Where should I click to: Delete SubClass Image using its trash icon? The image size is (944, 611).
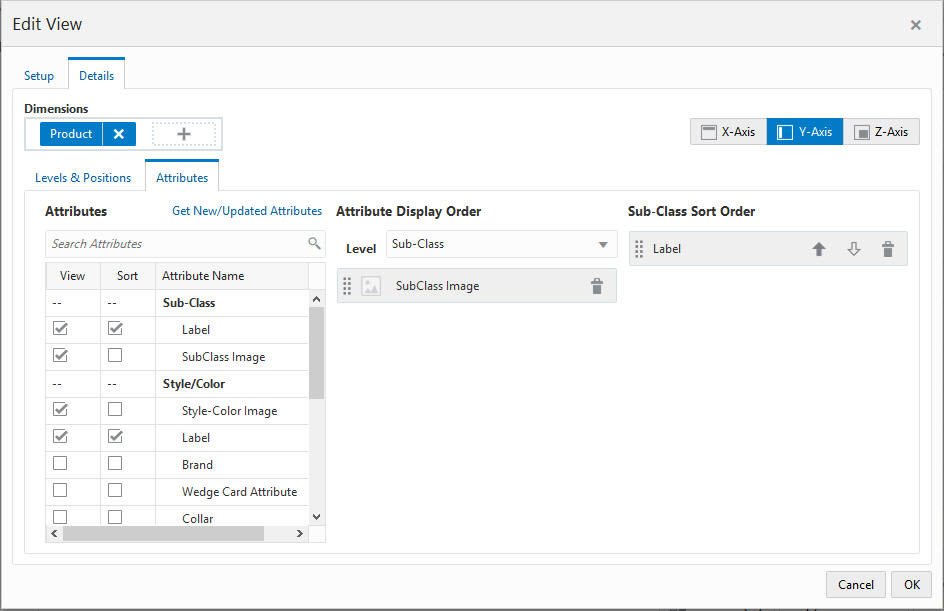(597, 285)
